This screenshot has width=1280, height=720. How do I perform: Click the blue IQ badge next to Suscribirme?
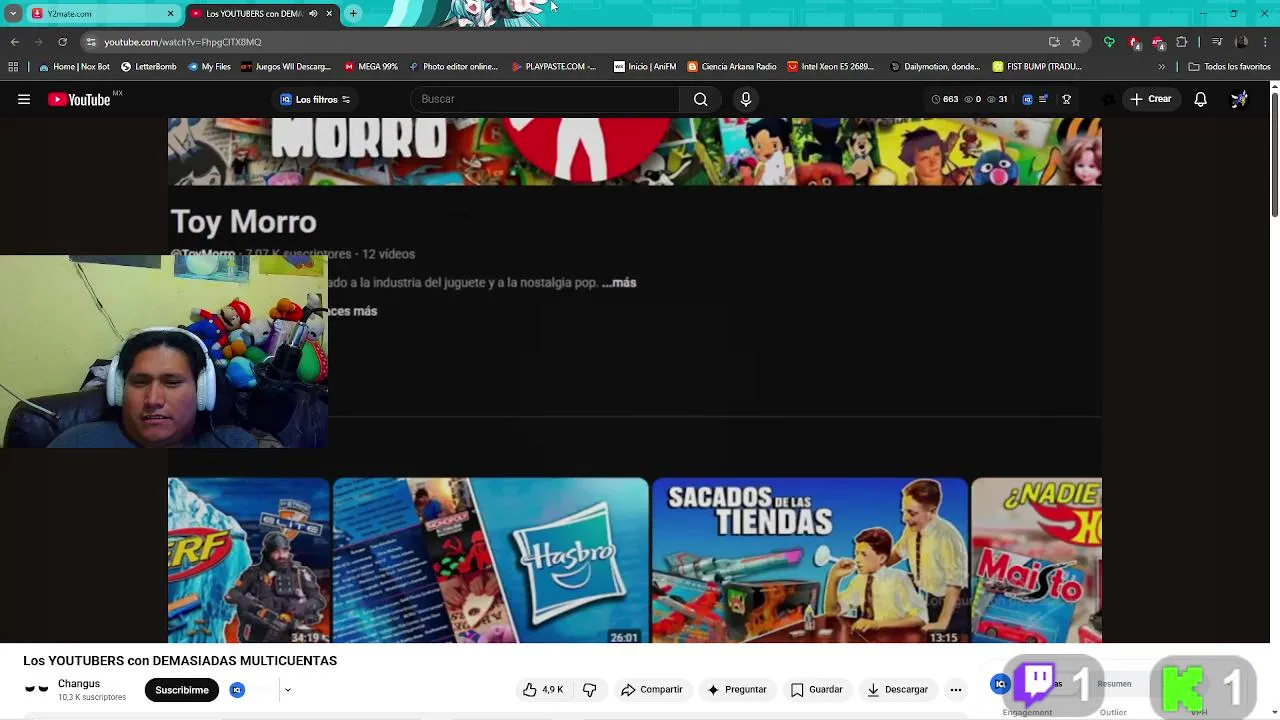[237, 690]
